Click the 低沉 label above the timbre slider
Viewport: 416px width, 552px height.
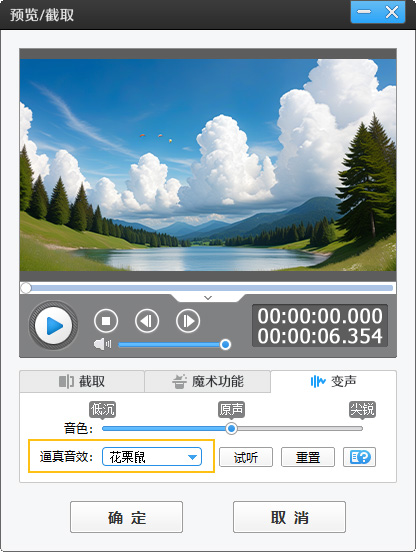[102, 409]
